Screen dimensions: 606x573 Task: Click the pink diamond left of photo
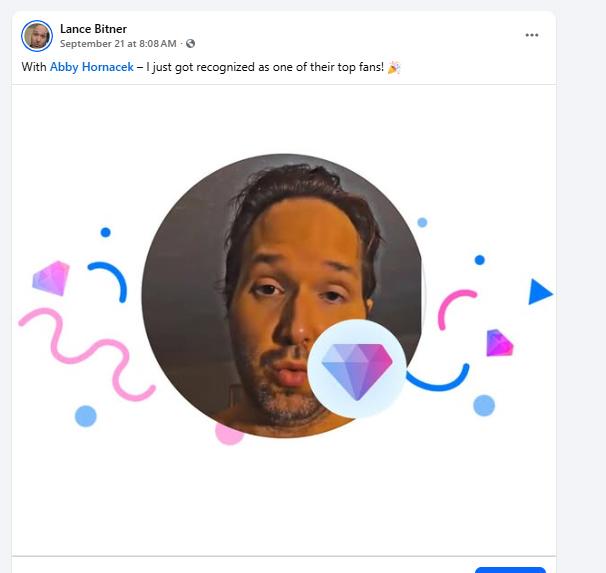tap(51, 277)
